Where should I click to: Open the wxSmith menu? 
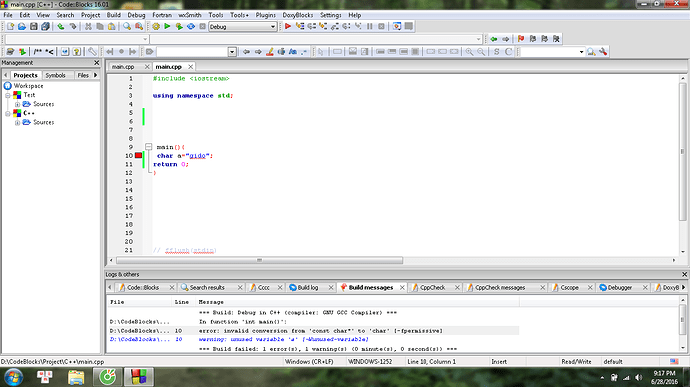pyautogui.click(x=190, y=15)
